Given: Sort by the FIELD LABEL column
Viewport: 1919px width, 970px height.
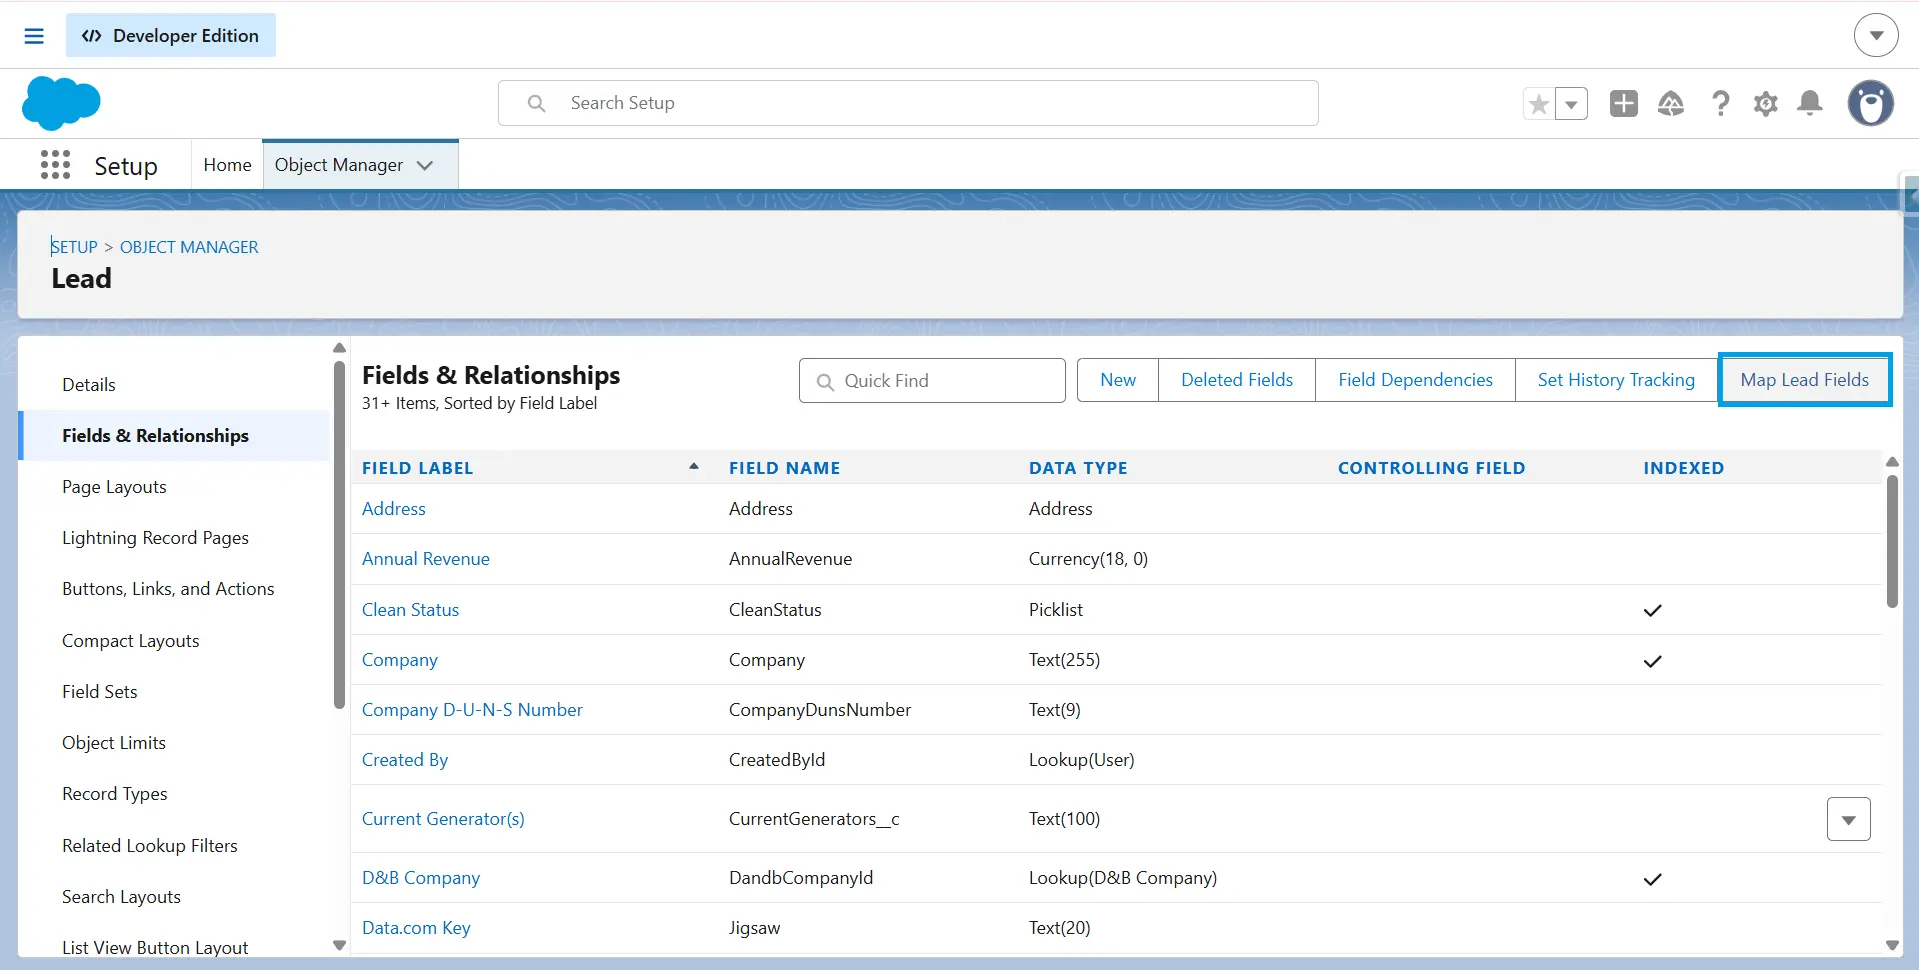Looking at the screenshot, I should [x=418, y=468].
